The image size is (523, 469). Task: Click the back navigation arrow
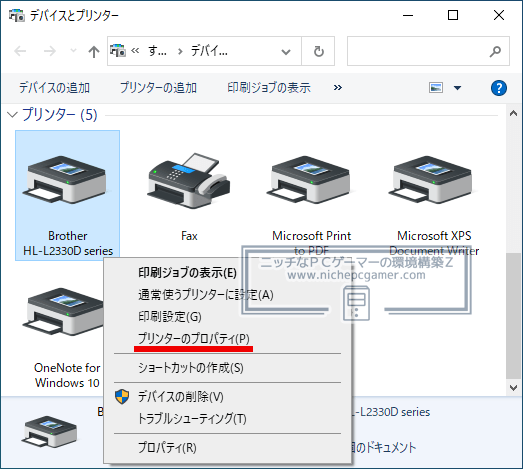pos(20,51)
